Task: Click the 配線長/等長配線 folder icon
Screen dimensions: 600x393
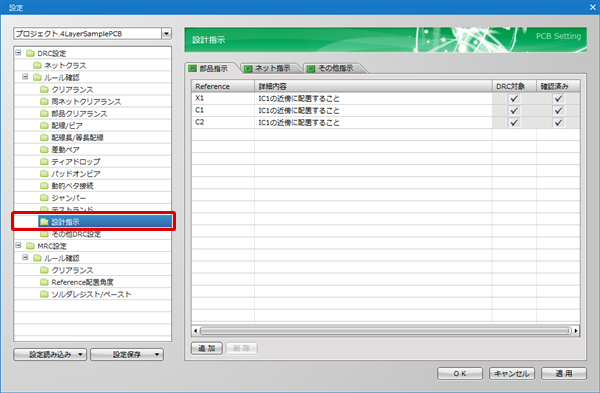Action: point(44,137)
